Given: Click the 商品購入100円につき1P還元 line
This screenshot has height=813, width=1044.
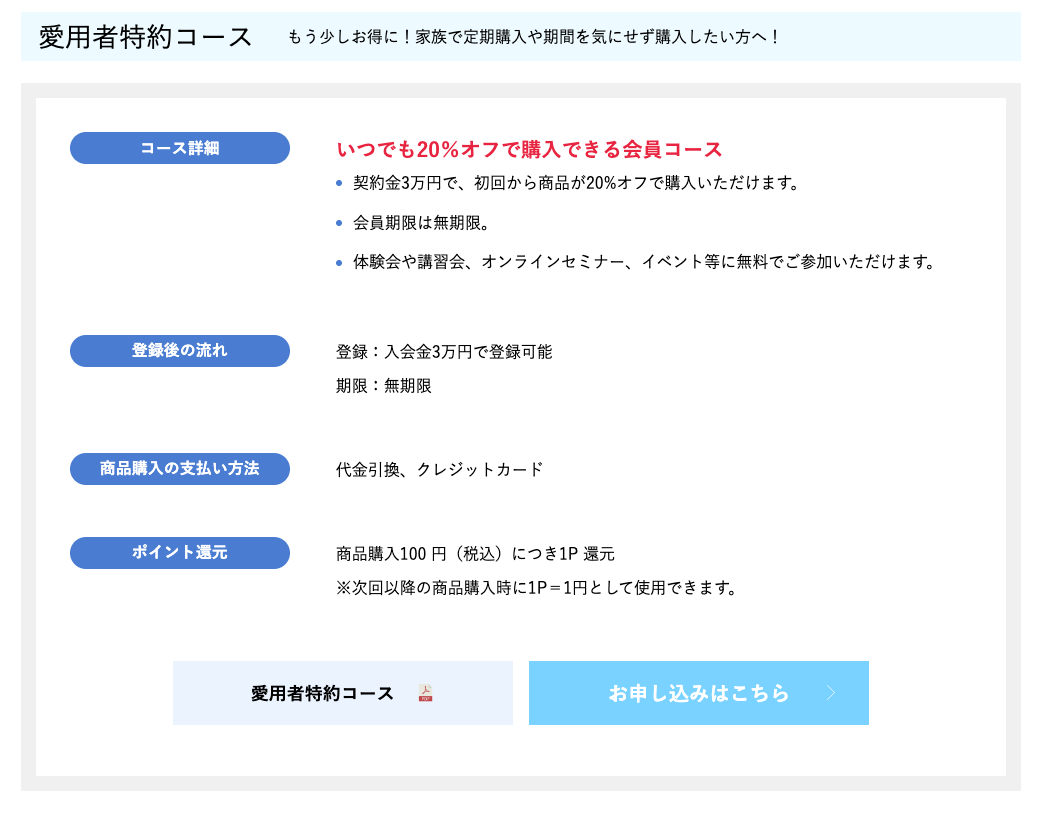Looking at the screenshot, I should tap(475, 554).
